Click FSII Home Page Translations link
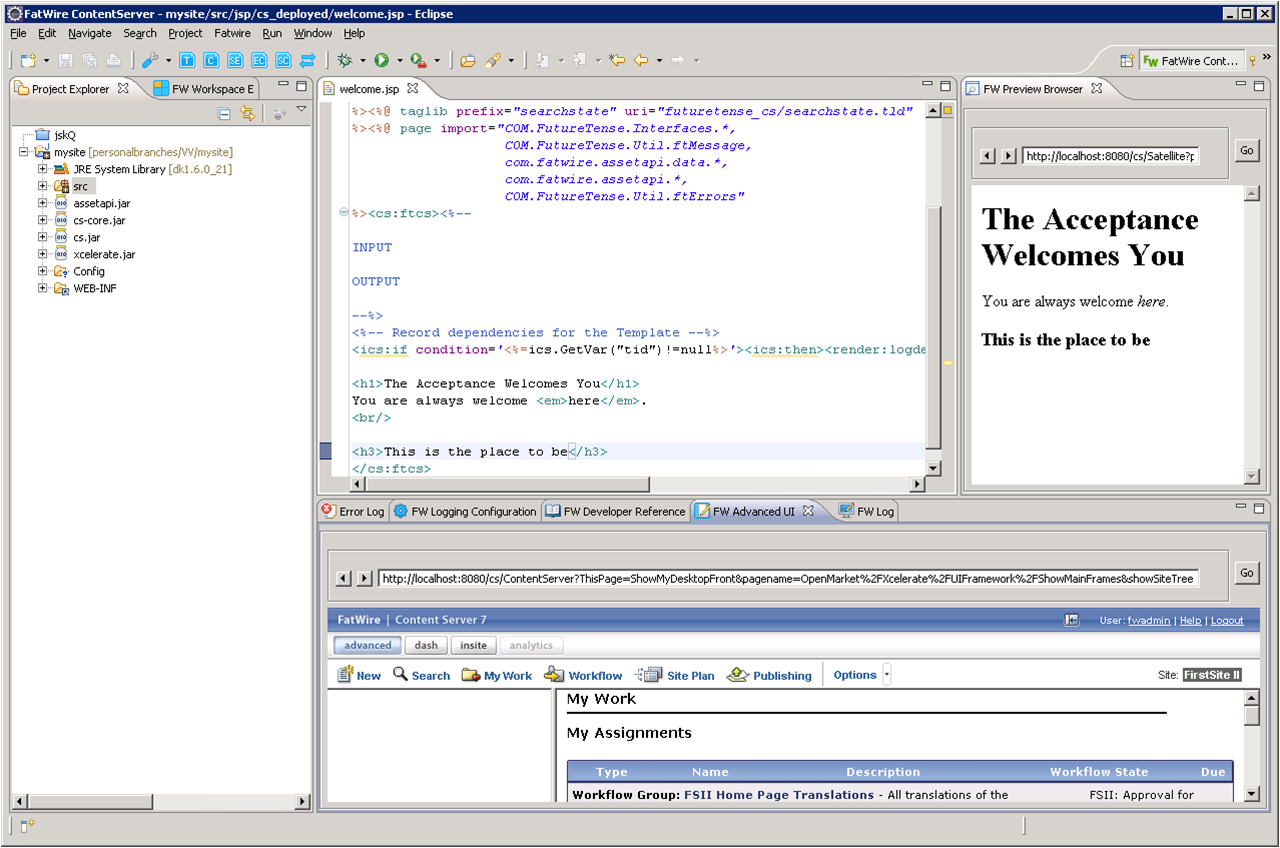 [x=779, y=795]
